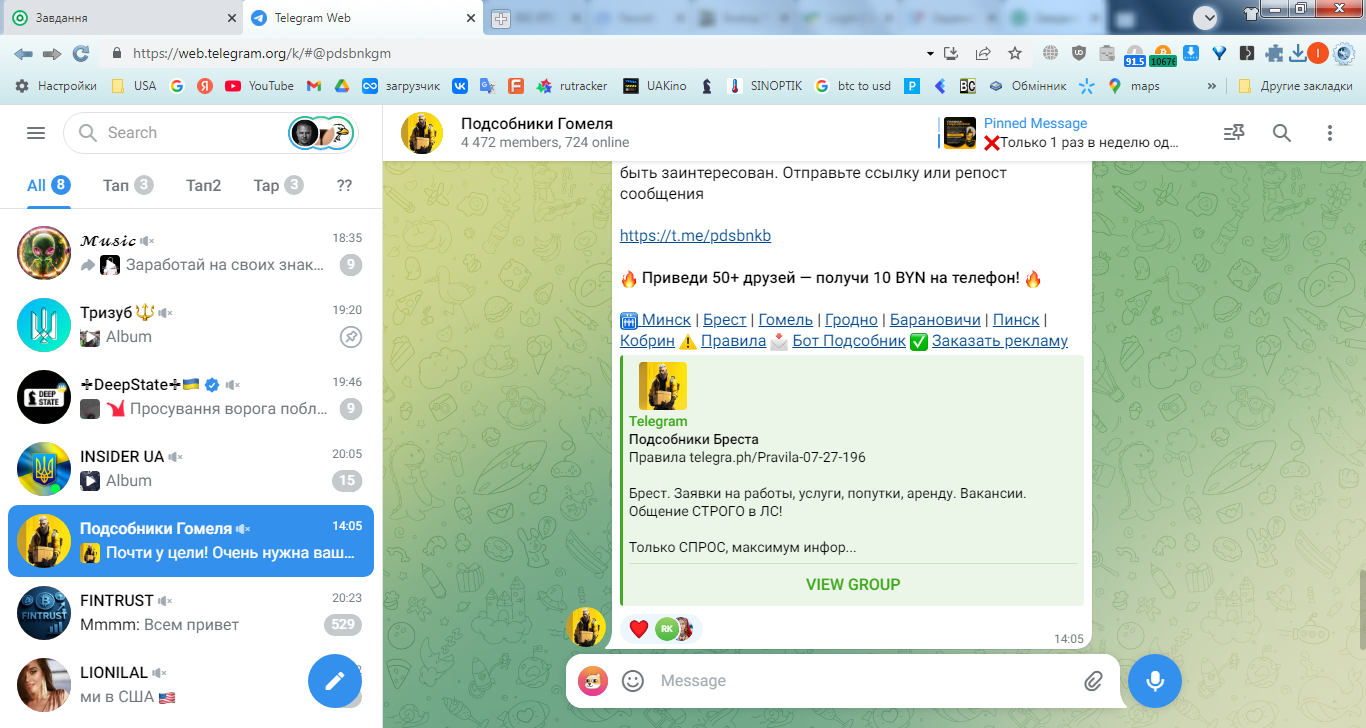This screenshot has width=1366, height=728.
Task: Close the Telegram Web browser tab
Action: pos(473,18)
